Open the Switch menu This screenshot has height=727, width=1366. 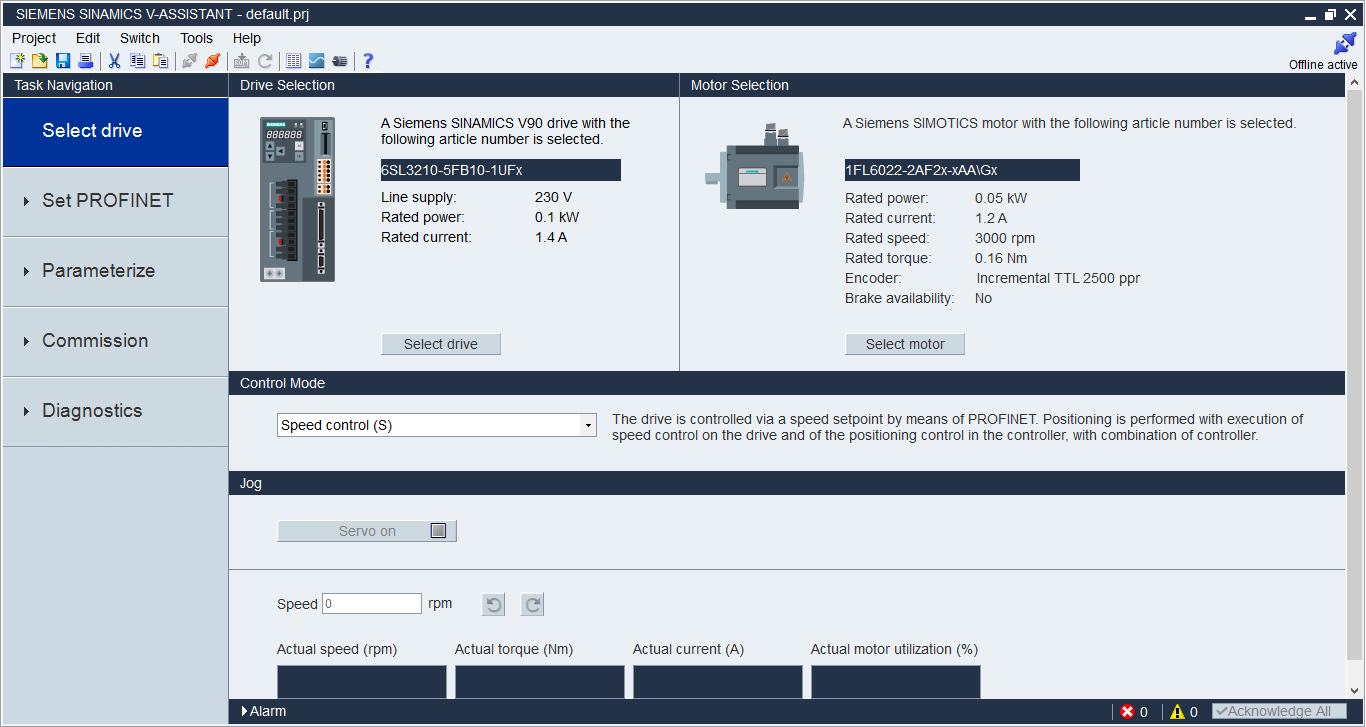click(139, 38)
